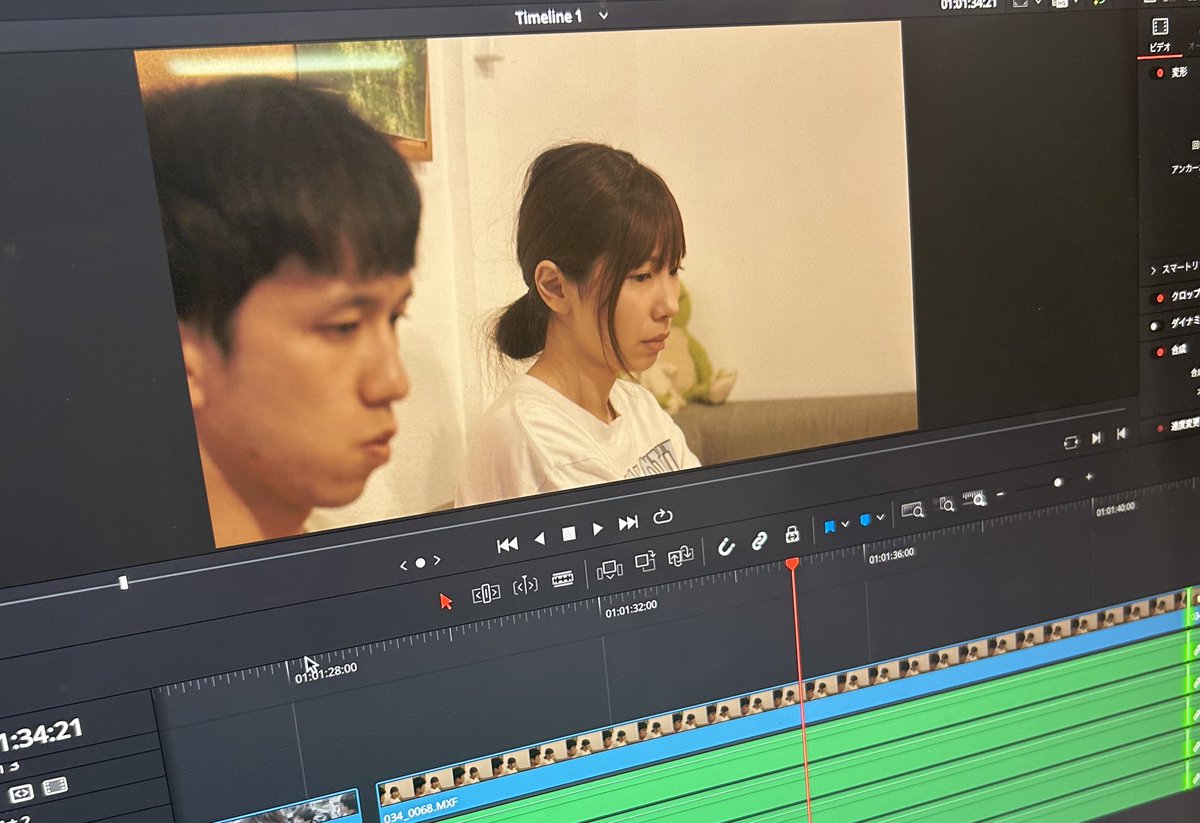Screen dimensions: 1200x823
Task: Click the Custom Zoom icon
Action: [x=974, y=498]
